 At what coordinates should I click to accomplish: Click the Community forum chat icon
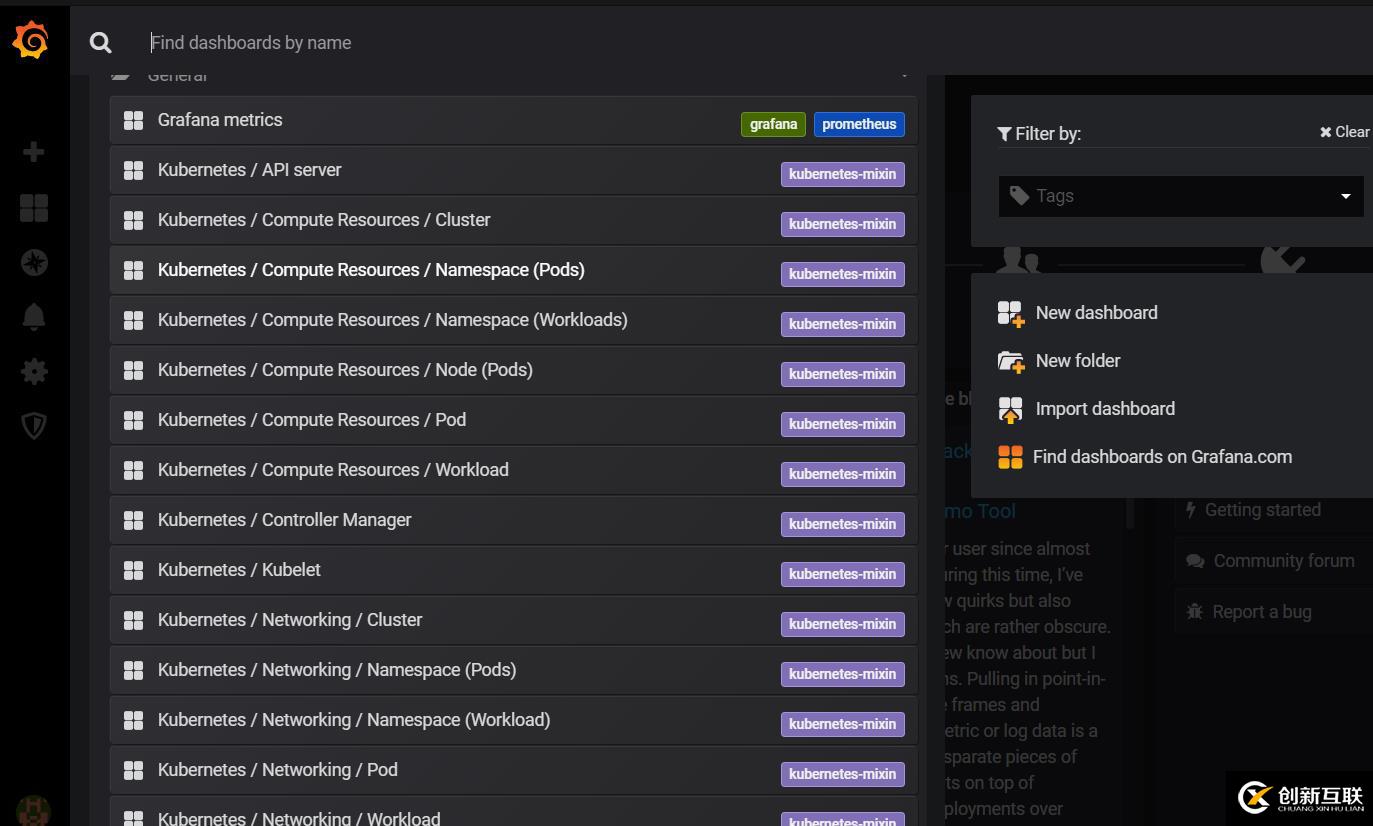[x=1195, y=561]
